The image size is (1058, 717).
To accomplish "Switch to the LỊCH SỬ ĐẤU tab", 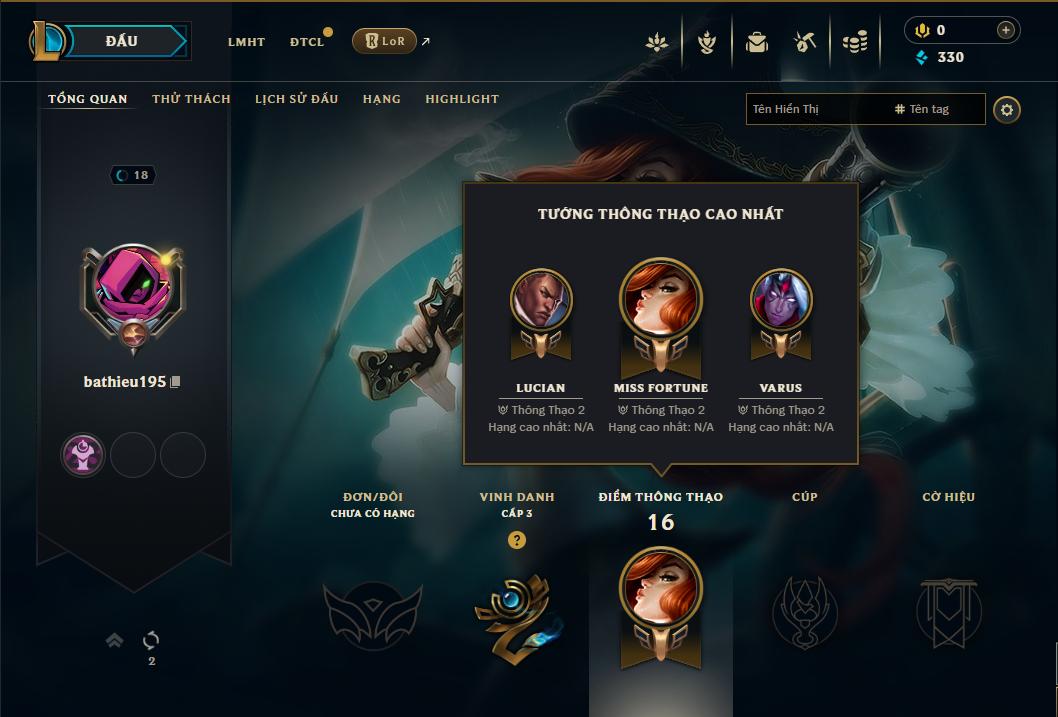I will pos(296,99).
